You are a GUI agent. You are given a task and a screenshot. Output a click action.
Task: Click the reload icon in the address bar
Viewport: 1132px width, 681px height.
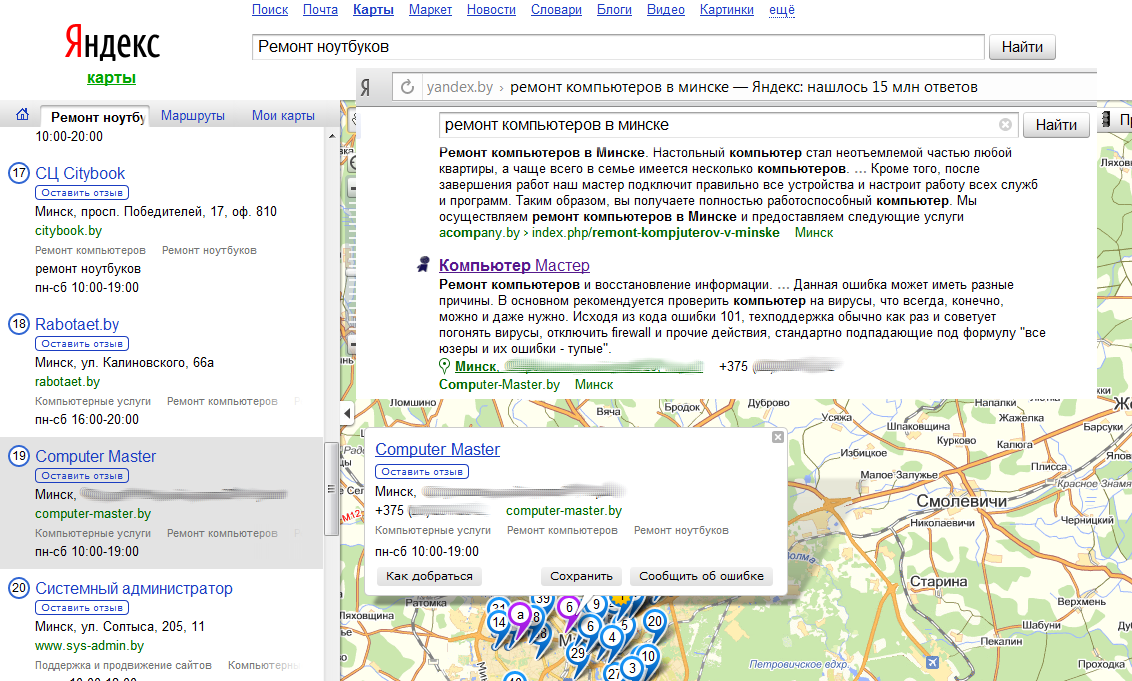(x=408, y=87)
